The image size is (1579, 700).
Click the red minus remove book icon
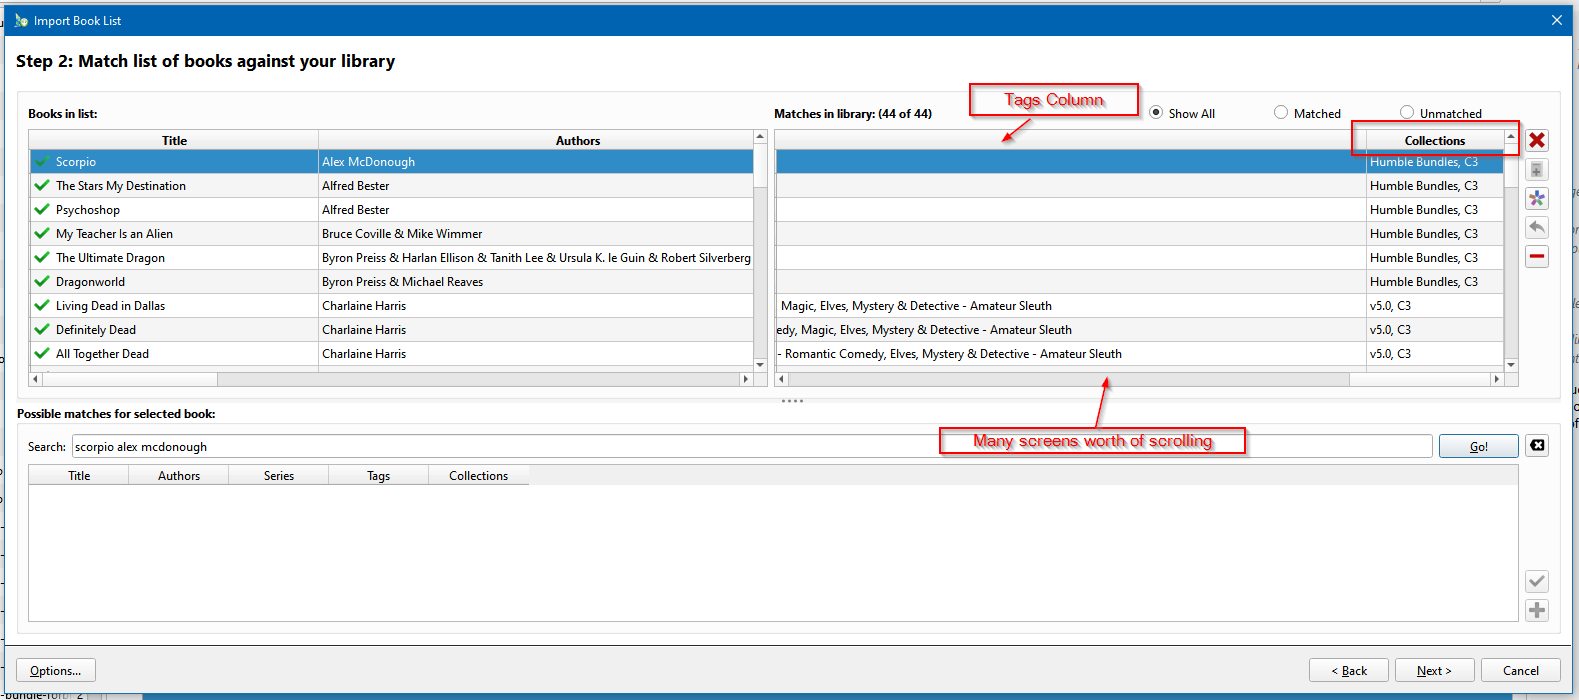tap(1537, 257)
